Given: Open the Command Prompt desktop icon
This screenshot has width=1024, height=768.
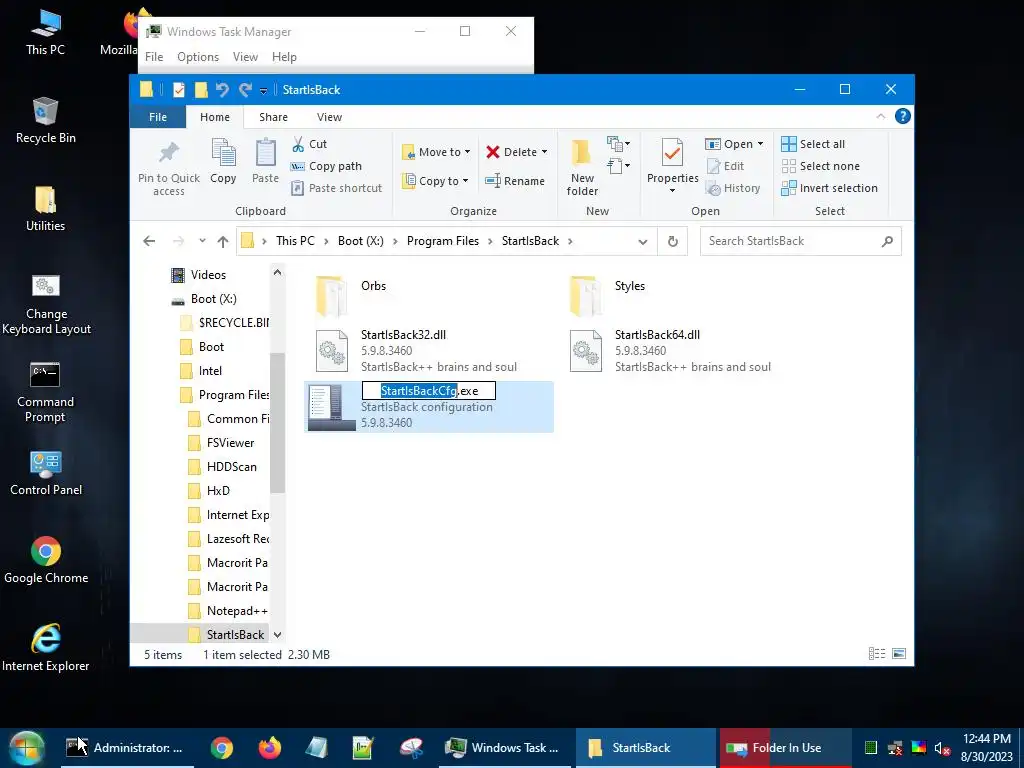Looking at the screenshot, I should click(x=45, y=392).
